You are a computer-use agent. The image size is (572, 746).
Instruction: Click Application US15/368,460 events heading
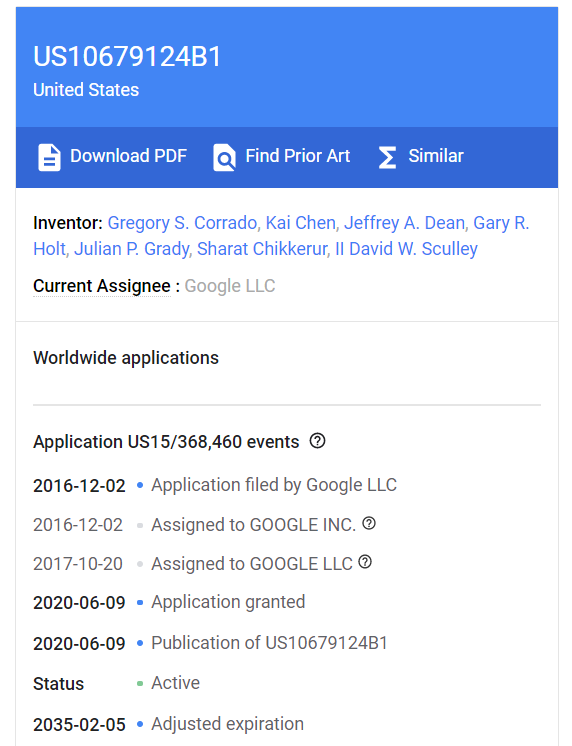[x=166, y=442]
